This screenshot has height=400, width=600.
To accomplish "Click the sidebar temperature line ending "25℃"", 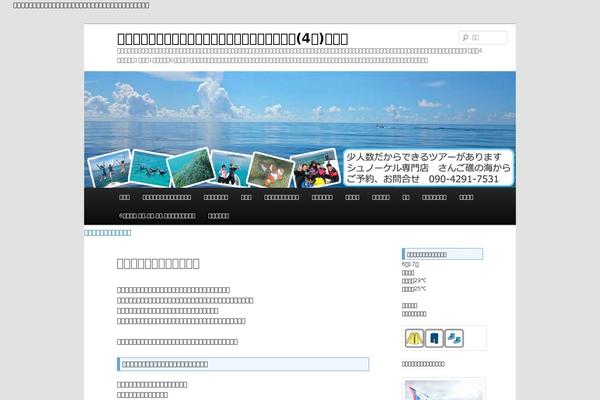I will pos(414,289).
